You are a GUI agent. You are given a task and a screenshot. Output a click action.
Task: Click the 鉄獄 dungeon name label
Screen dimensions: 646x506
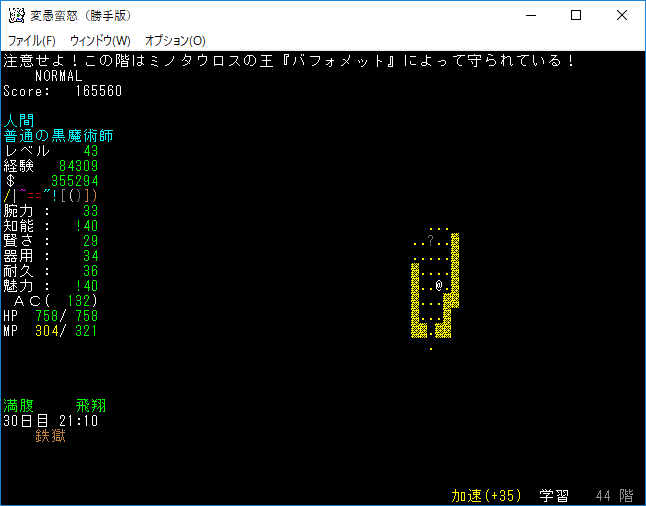51,436
